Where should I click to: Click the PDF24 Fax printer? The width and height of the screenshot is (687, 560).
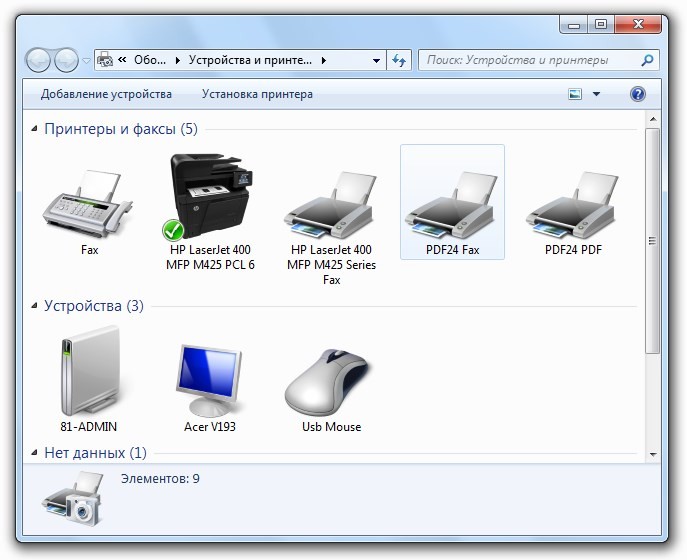(x=452, y=204)
